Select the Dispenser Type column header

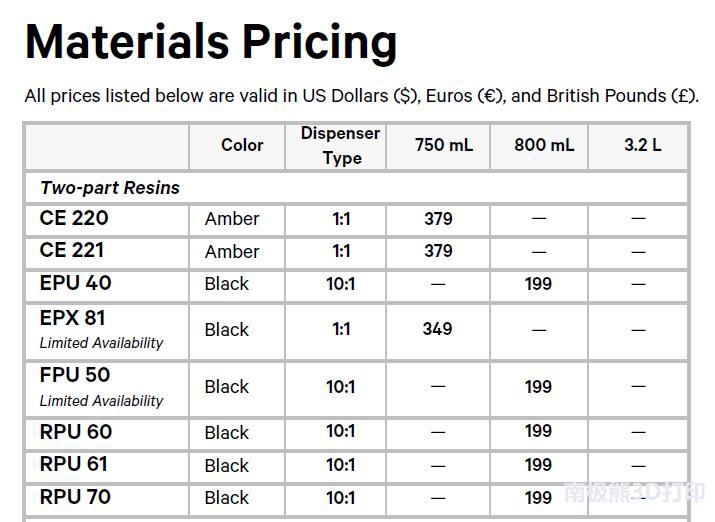tap(340, 145)
